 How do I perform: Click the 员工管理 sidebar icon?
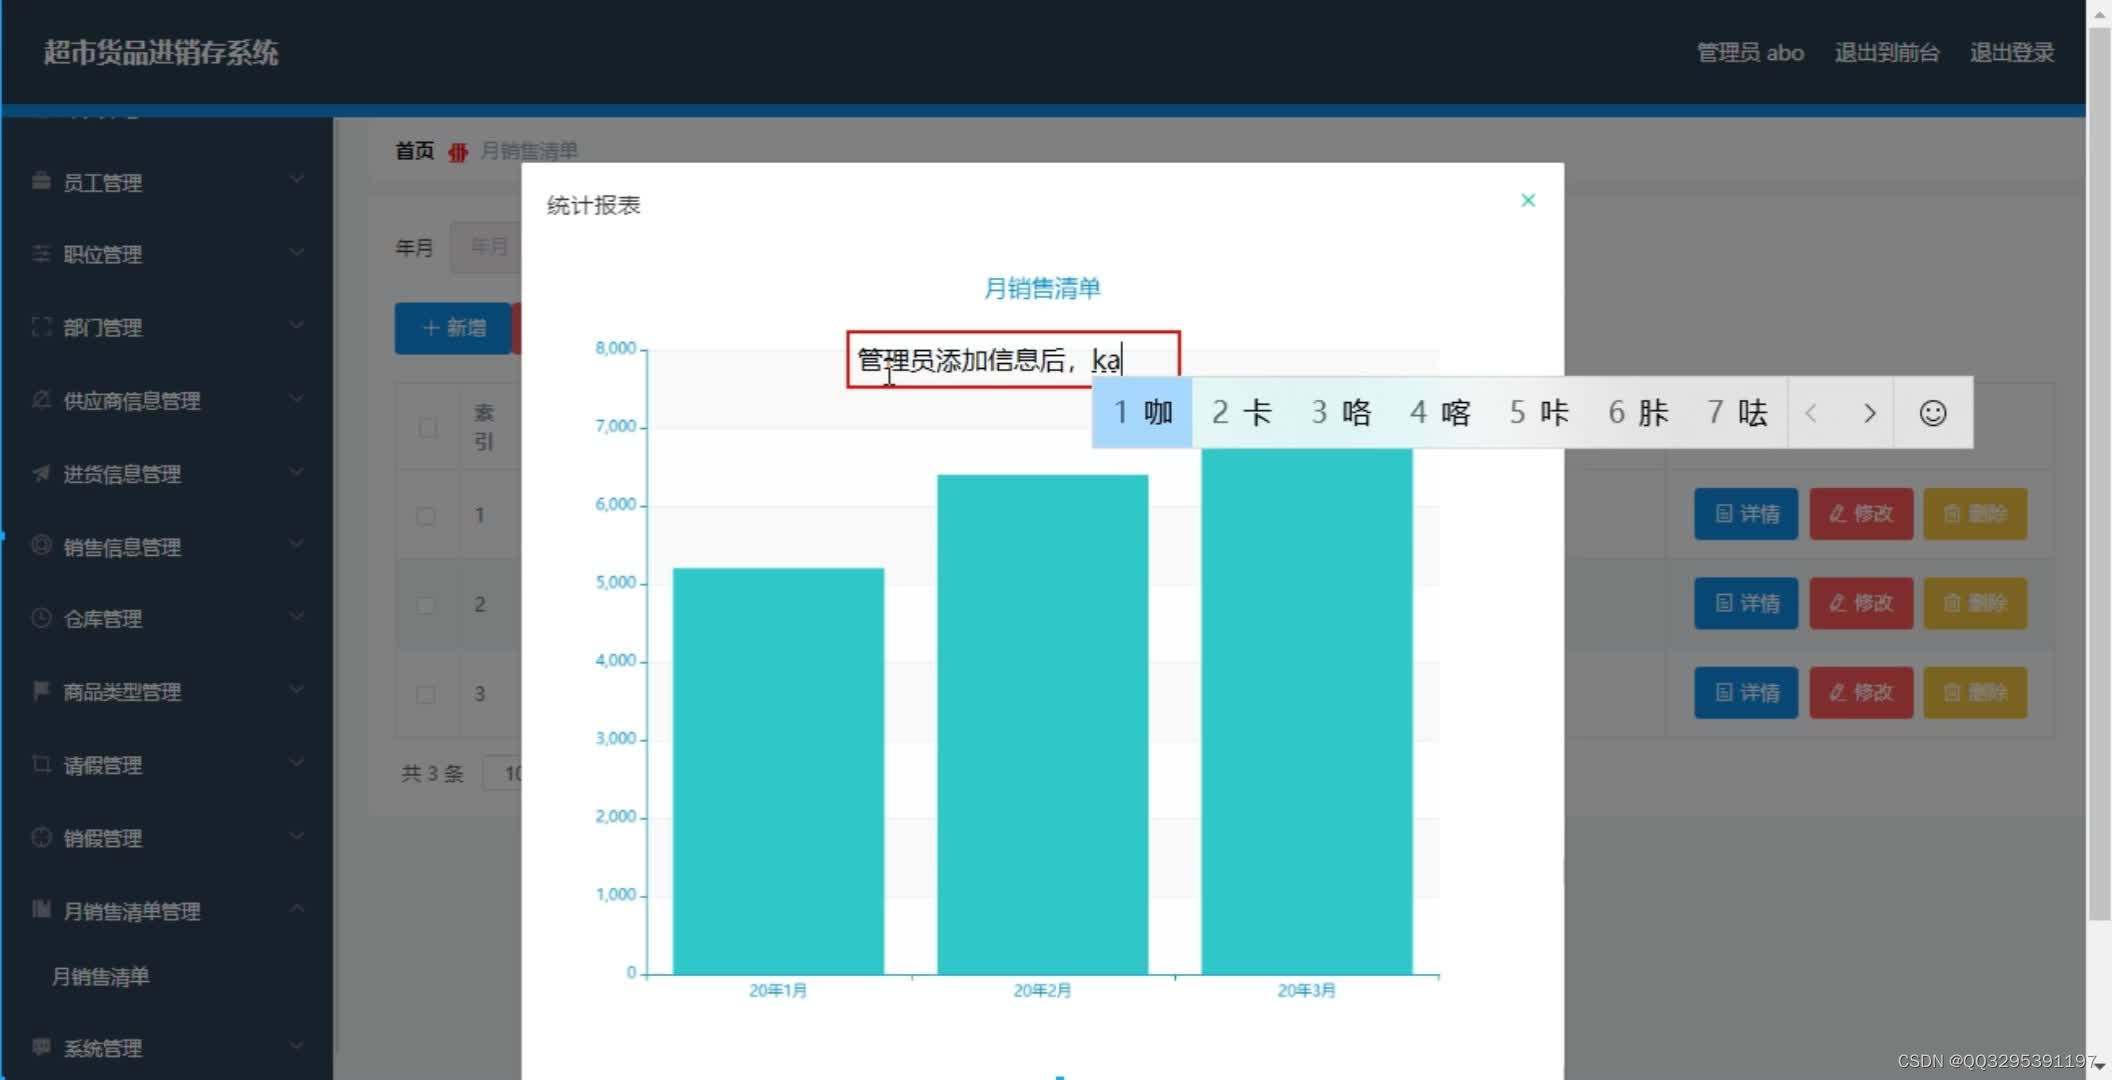click(x=41, y=181)
